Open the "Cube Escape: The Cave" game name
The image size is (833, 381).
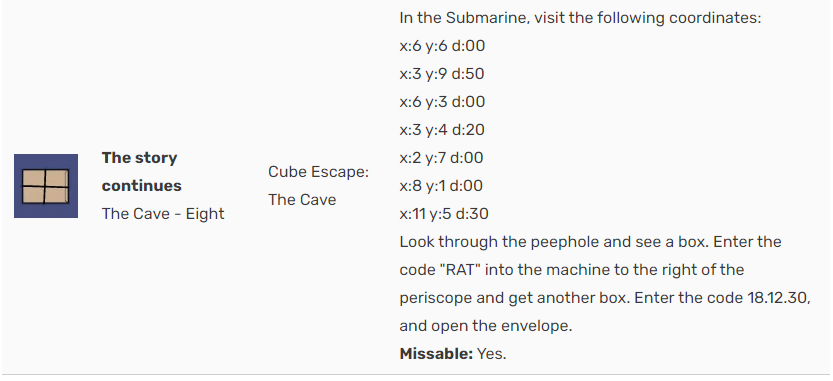click(x=318, y=186)
